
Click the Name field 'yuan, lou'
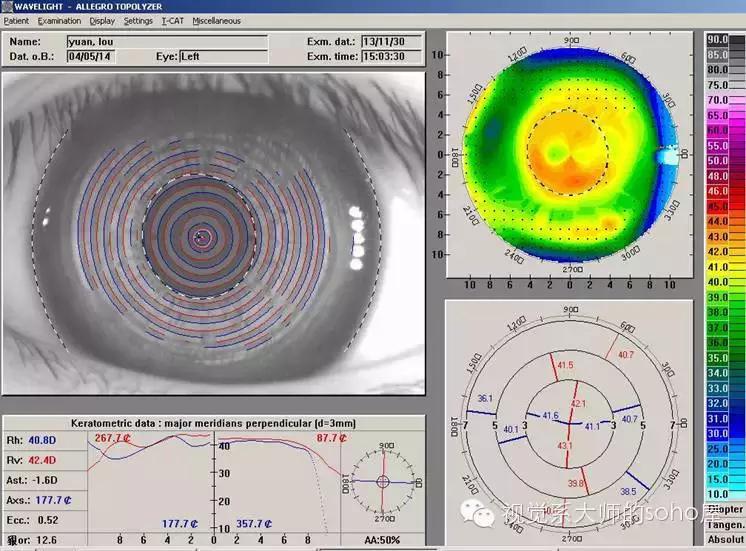pos(167,42)
